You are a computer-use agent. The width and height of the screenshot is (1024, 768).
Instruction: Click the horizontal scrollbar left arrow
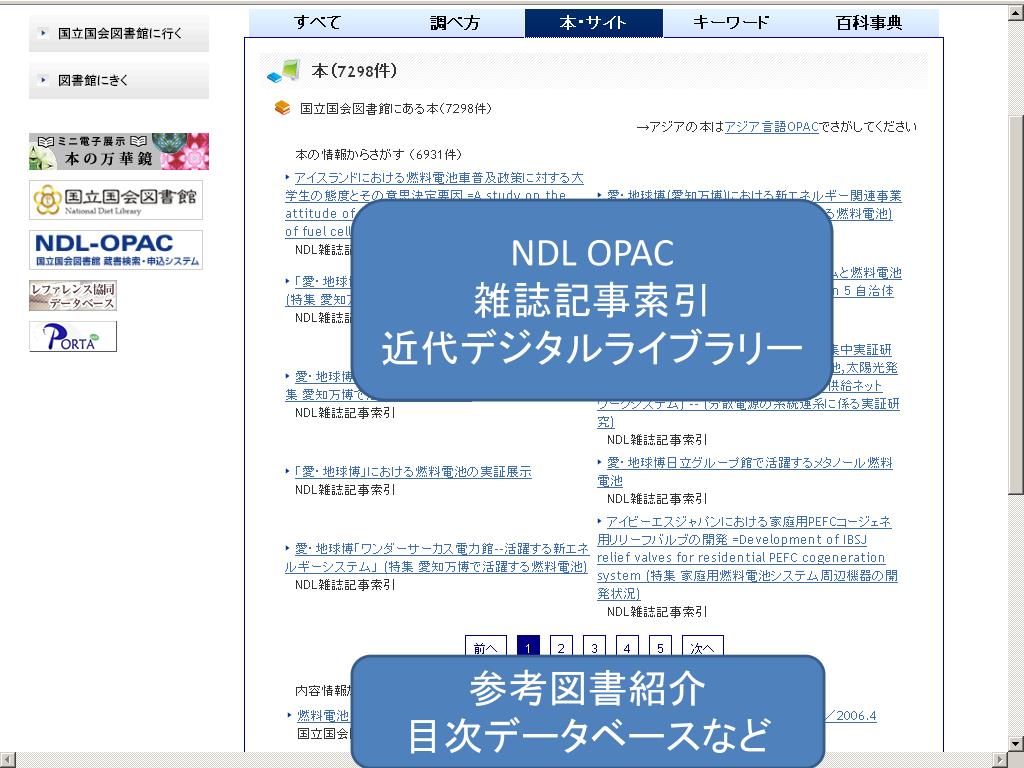7,760
